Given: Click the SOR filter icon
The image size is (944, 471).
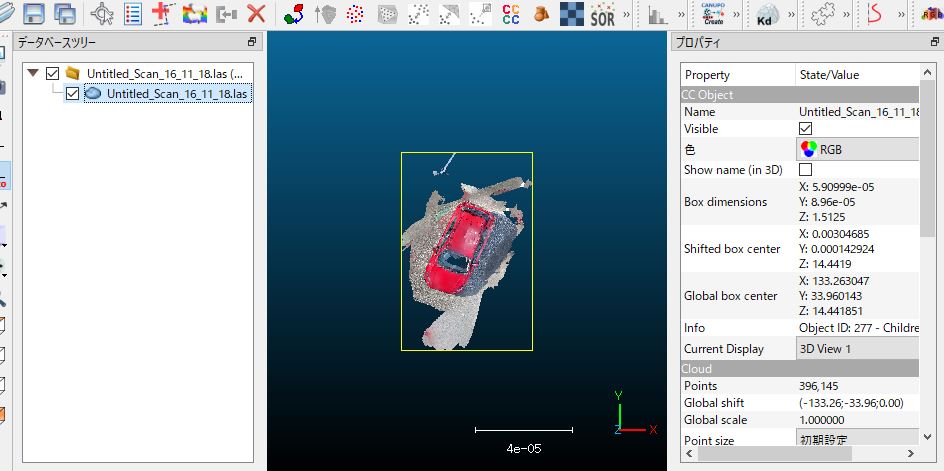Looking at the screenshot, I should point(602,14).
